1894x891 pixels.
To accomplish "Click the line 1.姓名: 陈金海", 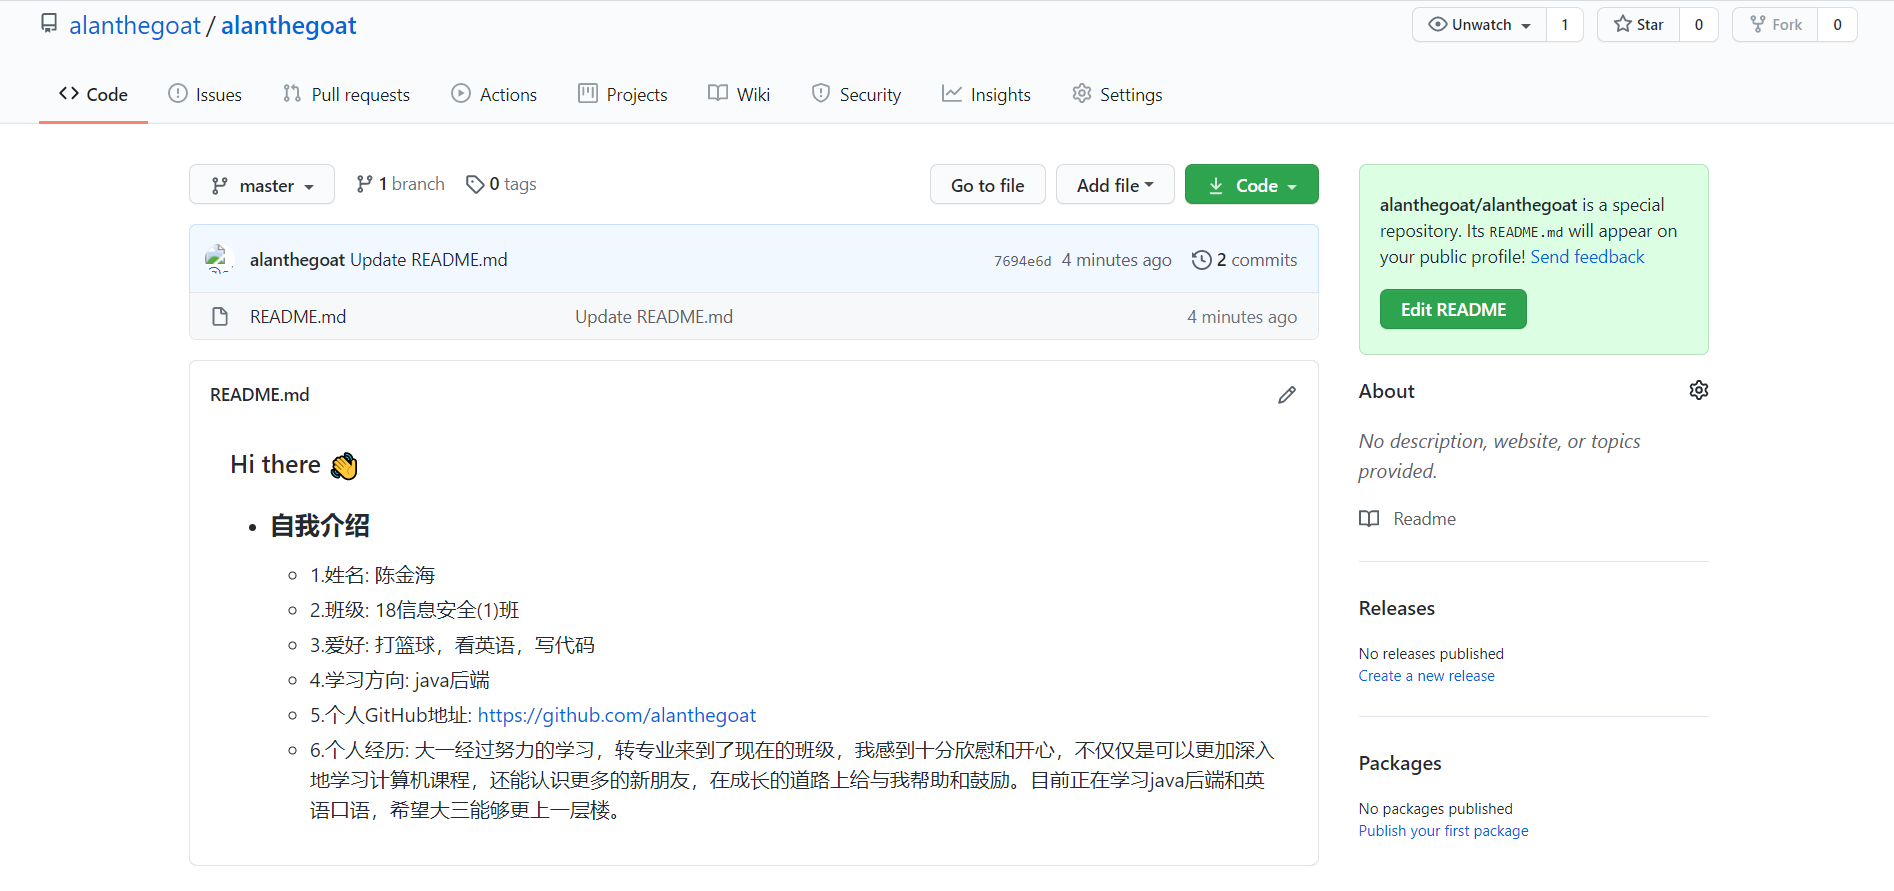I will click(x=372, y=575).
